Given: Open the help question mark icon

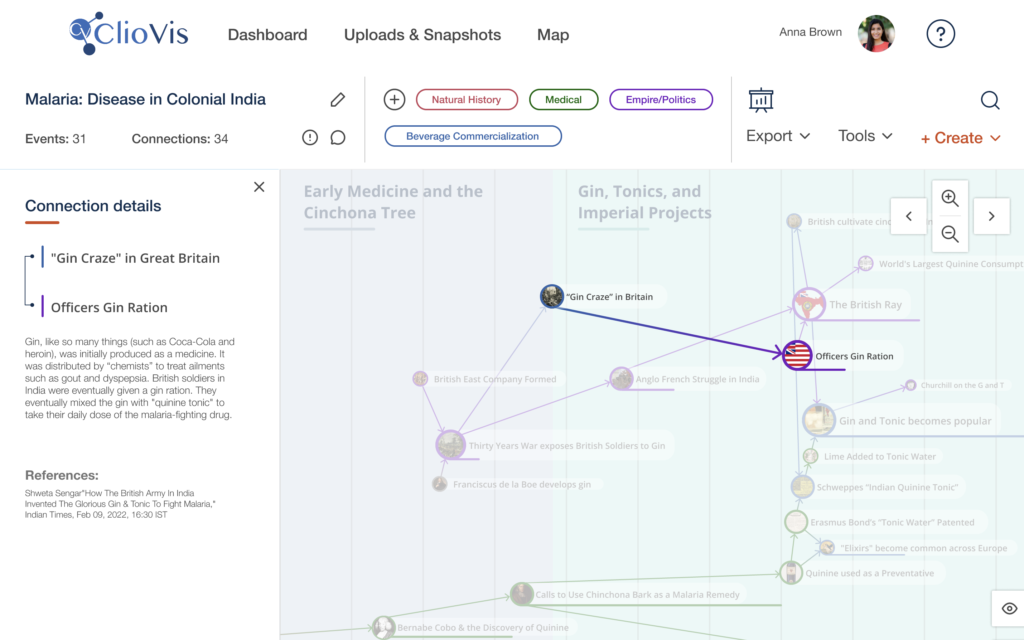Looking at the screenshot, I should (940, 34).
